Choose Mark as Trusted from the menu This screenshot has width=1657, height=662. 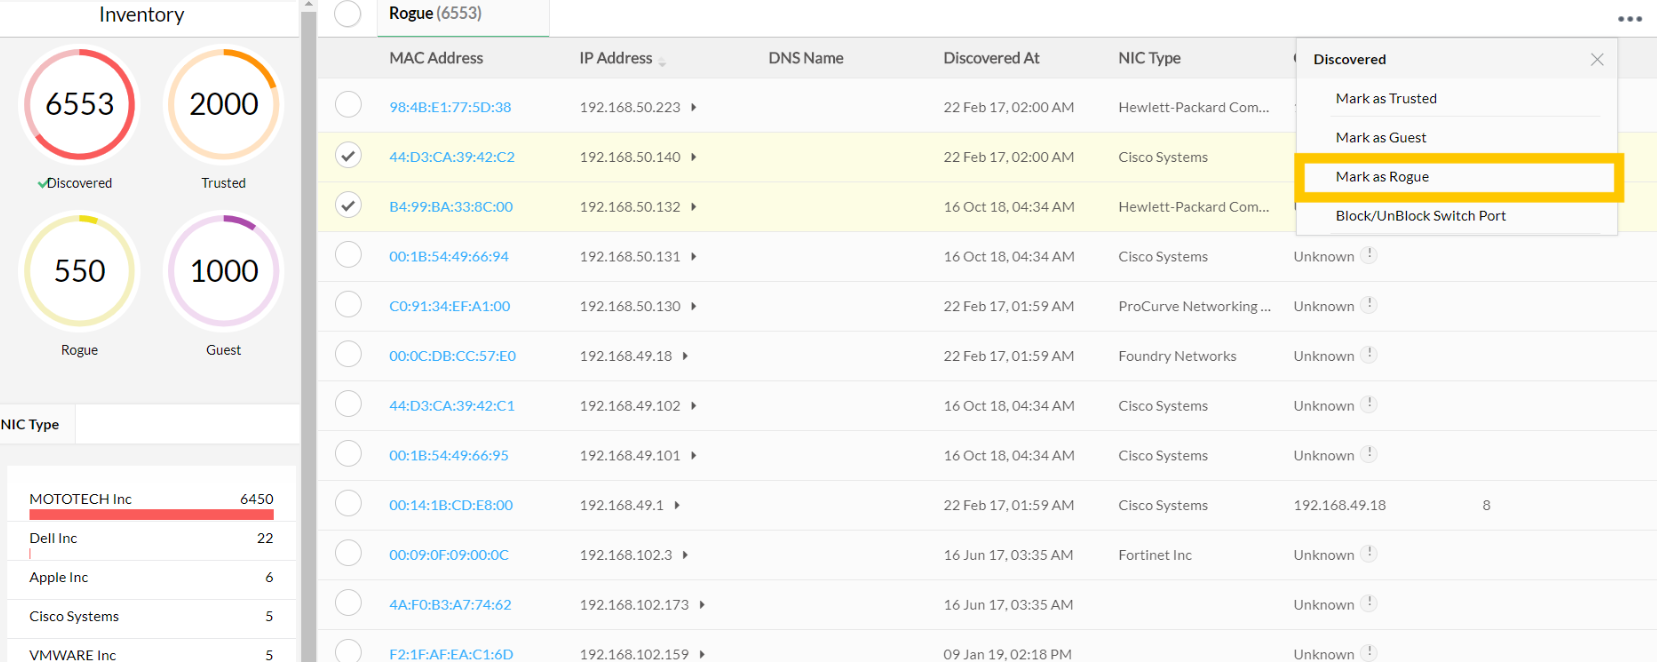[1386, 99]
